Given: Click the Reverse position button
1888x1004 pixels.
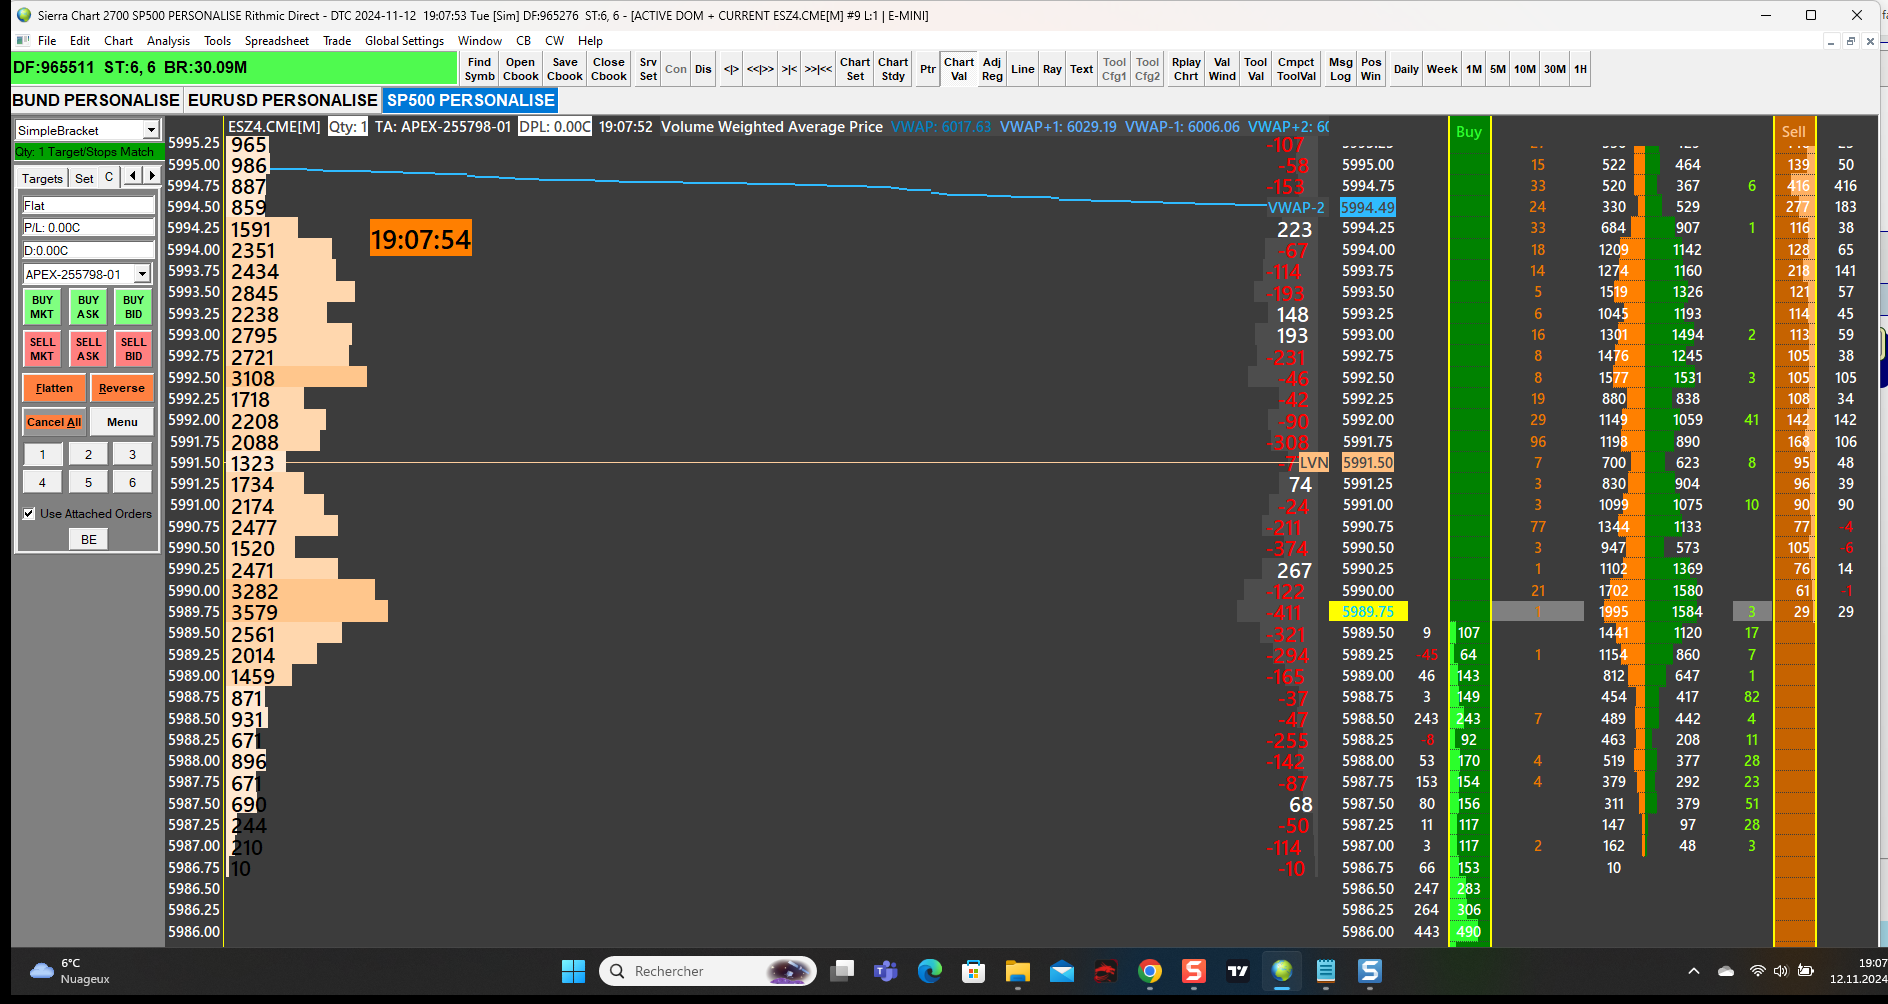Looking at the screenshot, I should point(122,388).
